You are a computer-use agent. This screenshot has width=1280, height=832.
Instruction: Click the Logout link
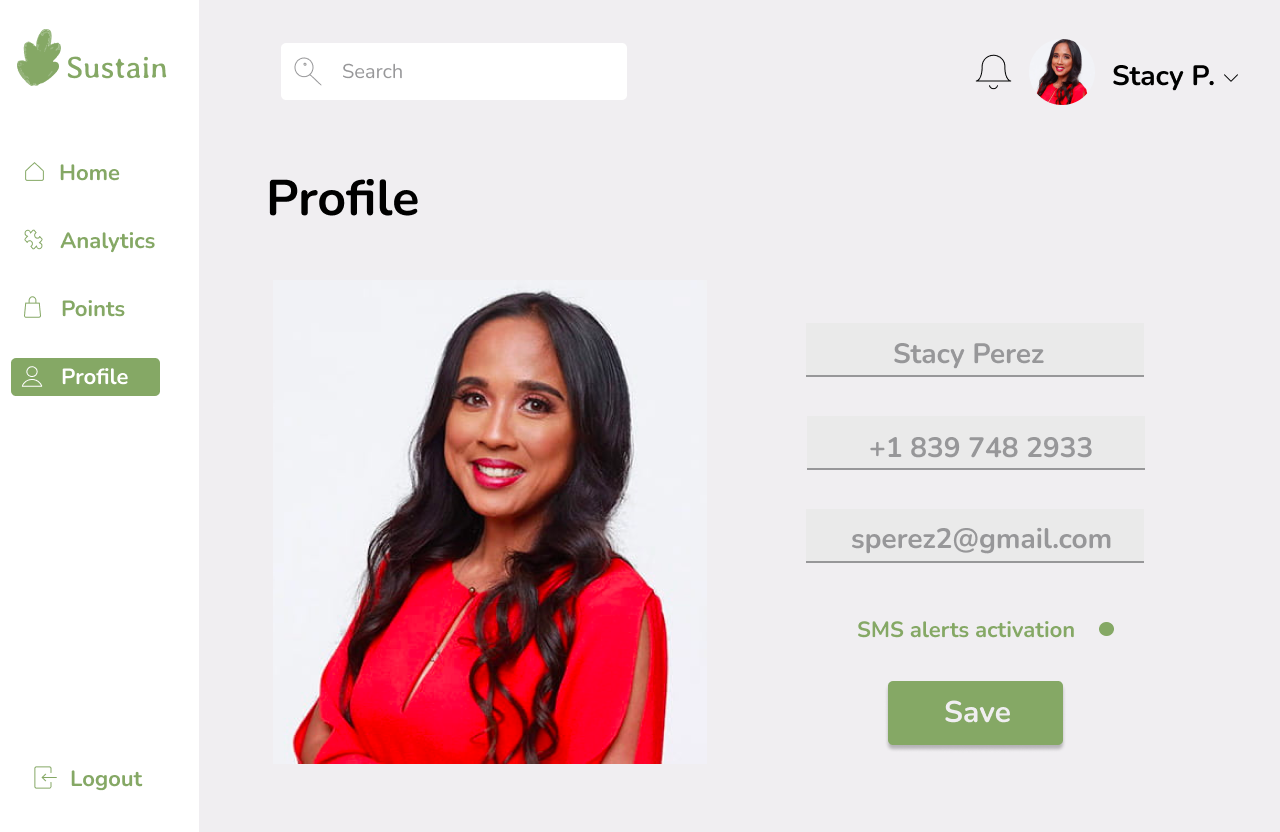tap(106, 778)
